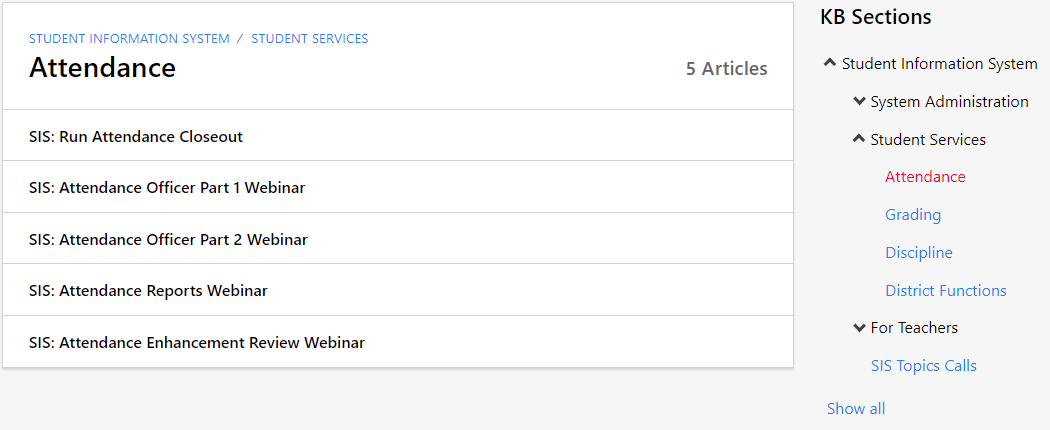Open SIS Topics Calls section

(923, 366)
